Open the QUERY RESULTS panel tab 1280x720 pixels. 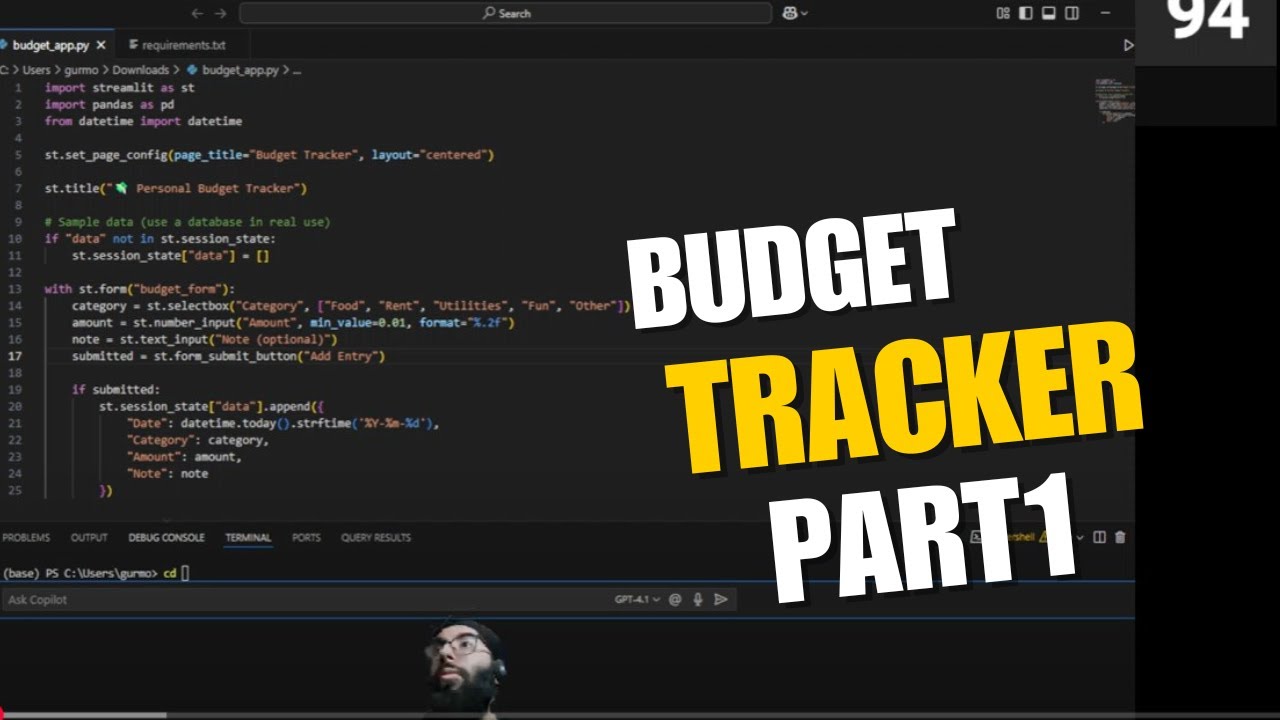tap(376, 537)
